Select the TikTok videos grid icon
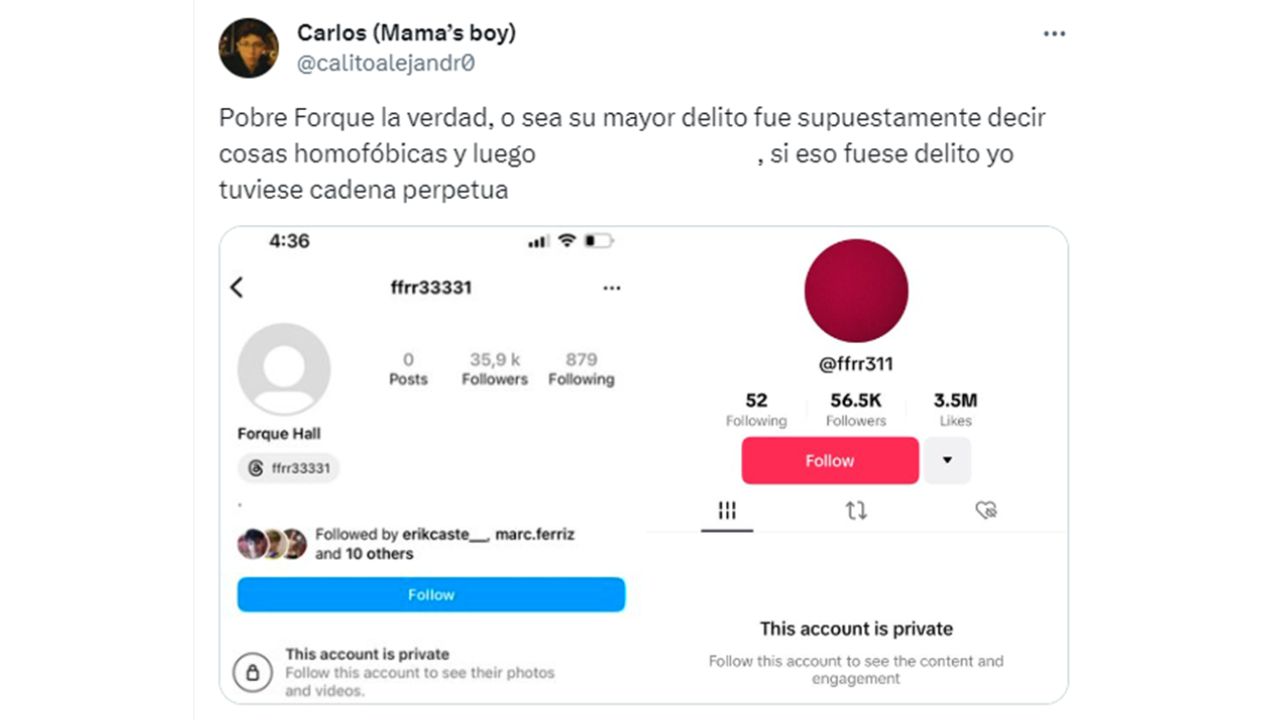1280x720 pixels. pyautogui.click(x=726, y=510)
